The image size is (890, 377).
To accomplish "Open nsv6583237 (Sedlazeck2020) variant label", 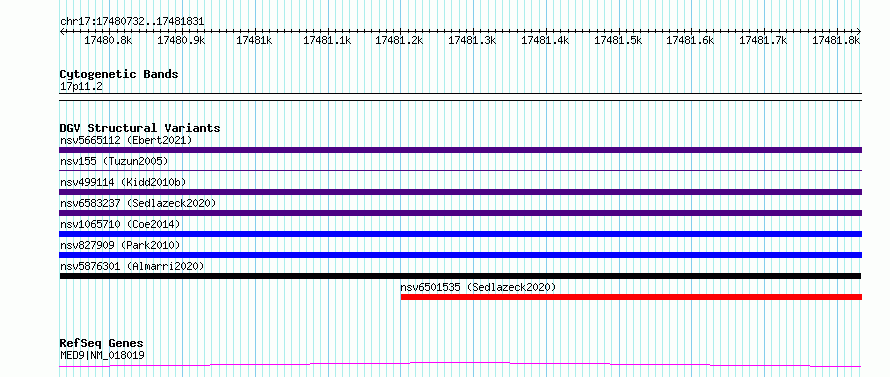I will click(138, 203).
